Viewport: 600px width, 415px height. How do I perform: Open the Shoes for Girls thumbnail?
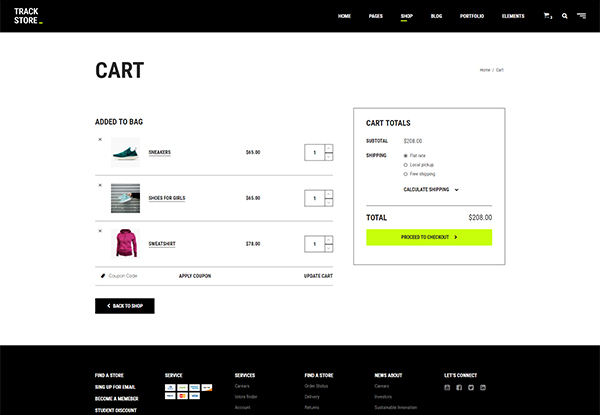pyautogui.click(x=125, y=198)
